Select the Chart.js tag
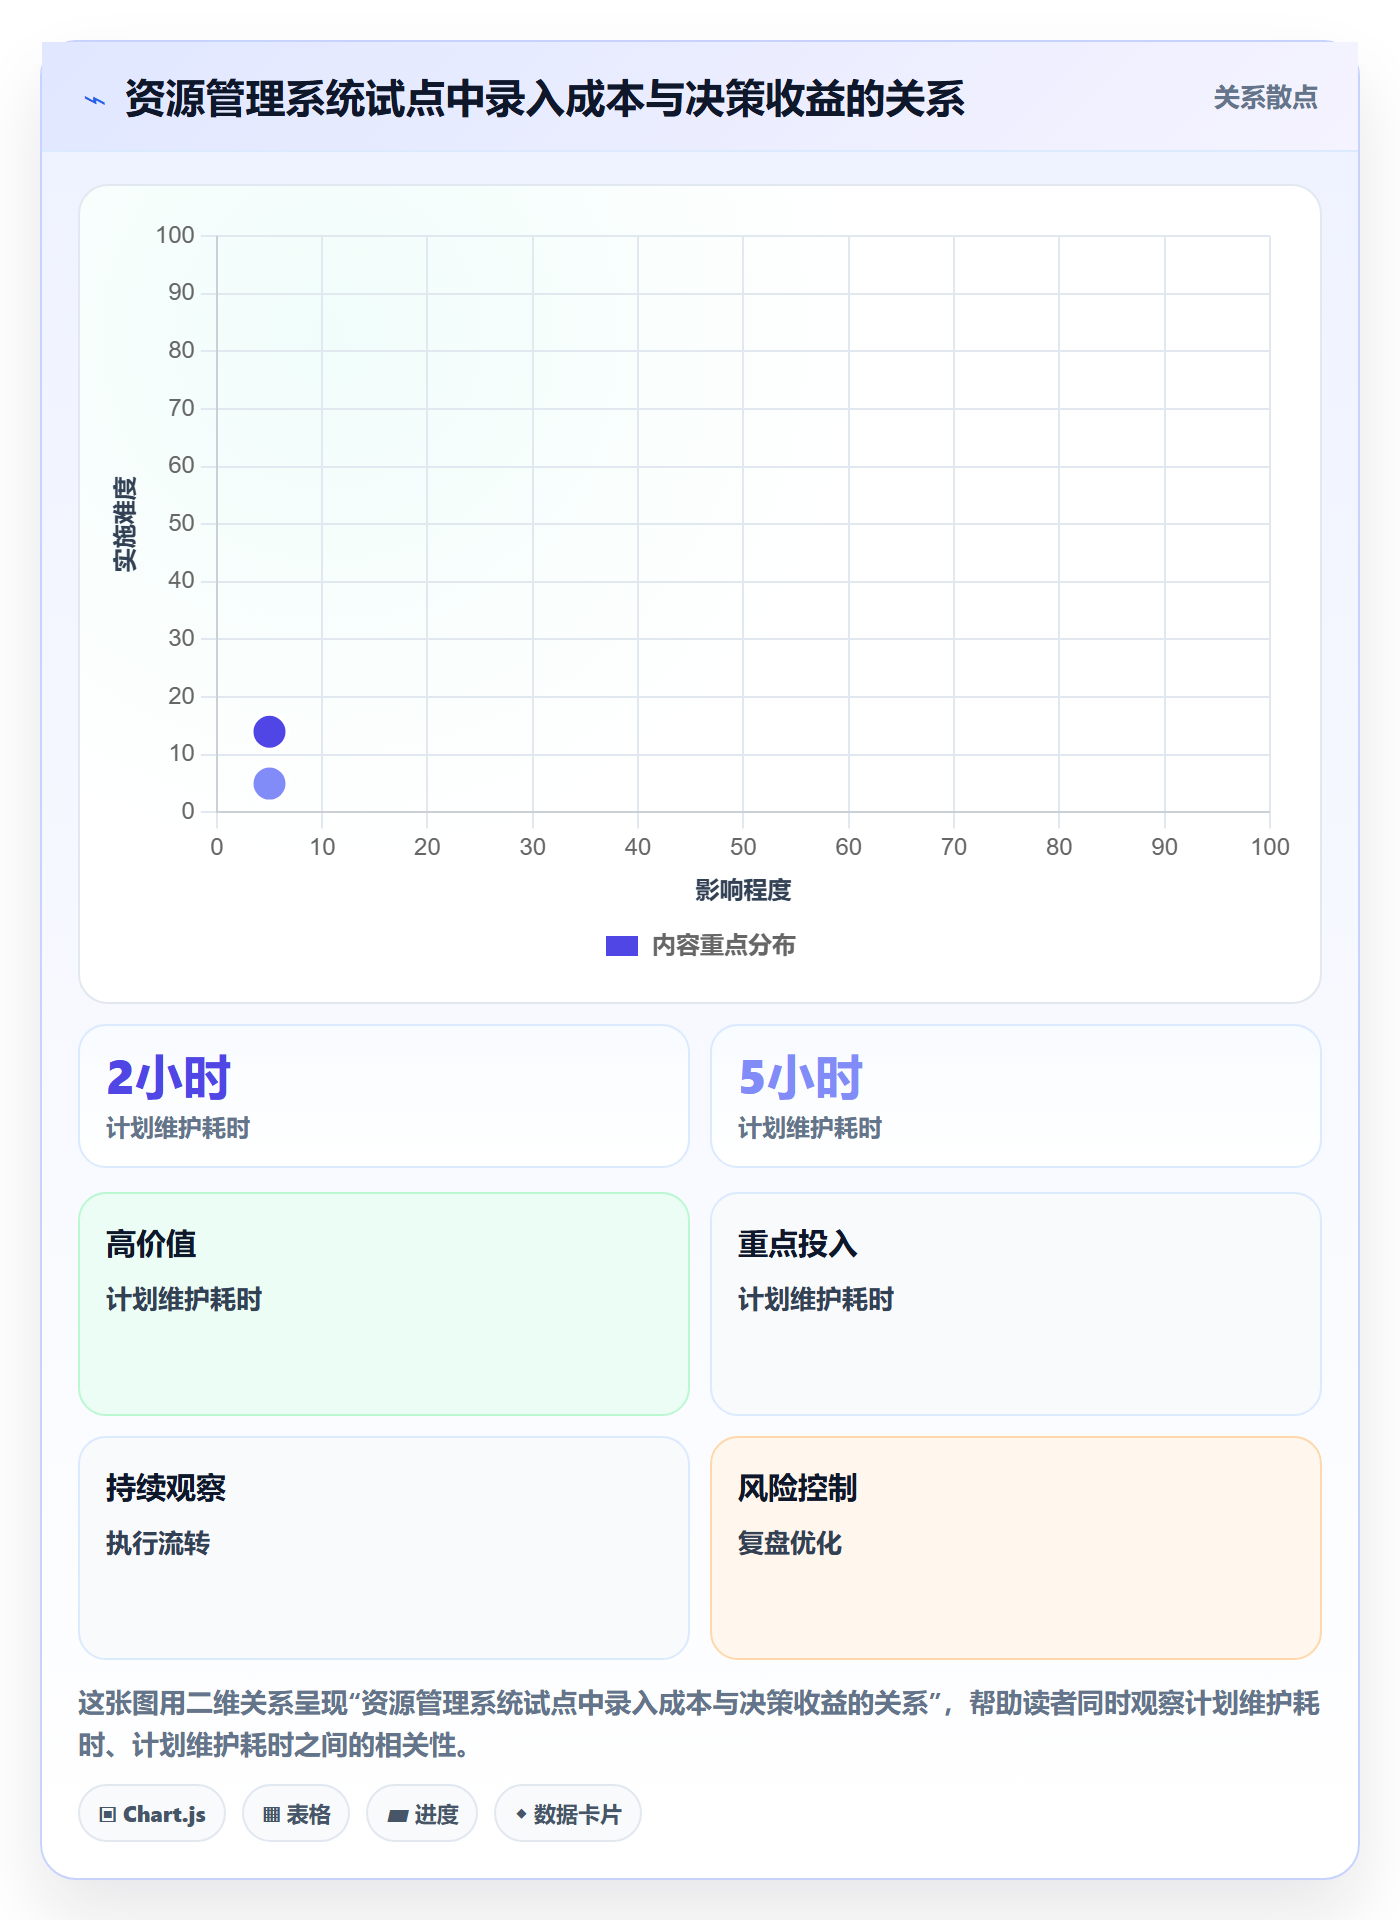The height and width of the screenshot is (1920, 1400). coord(152,1814)
